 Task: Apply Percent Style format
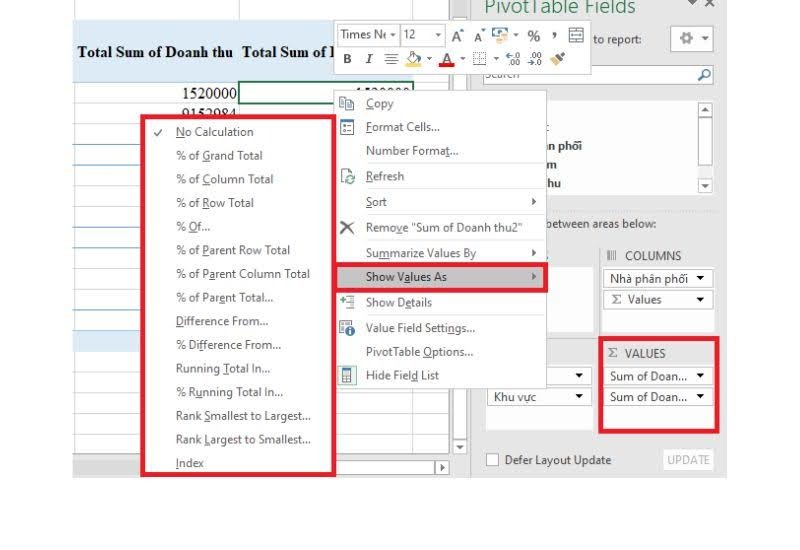534,35
